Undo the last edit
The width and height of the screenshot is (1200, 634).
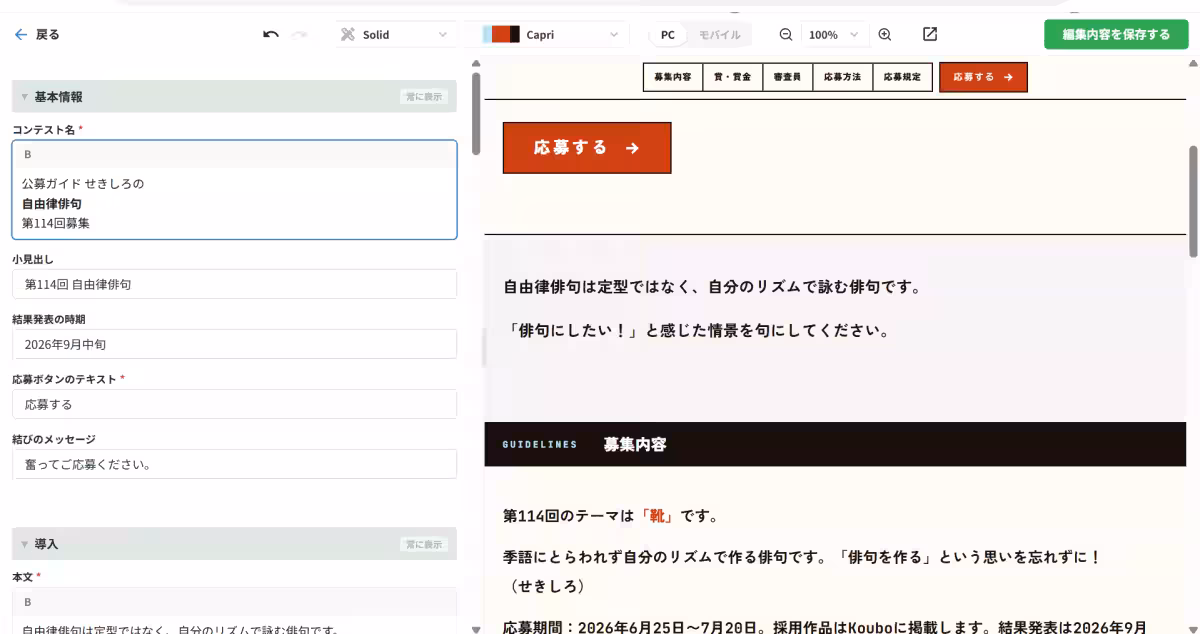(x=270, y=34)
